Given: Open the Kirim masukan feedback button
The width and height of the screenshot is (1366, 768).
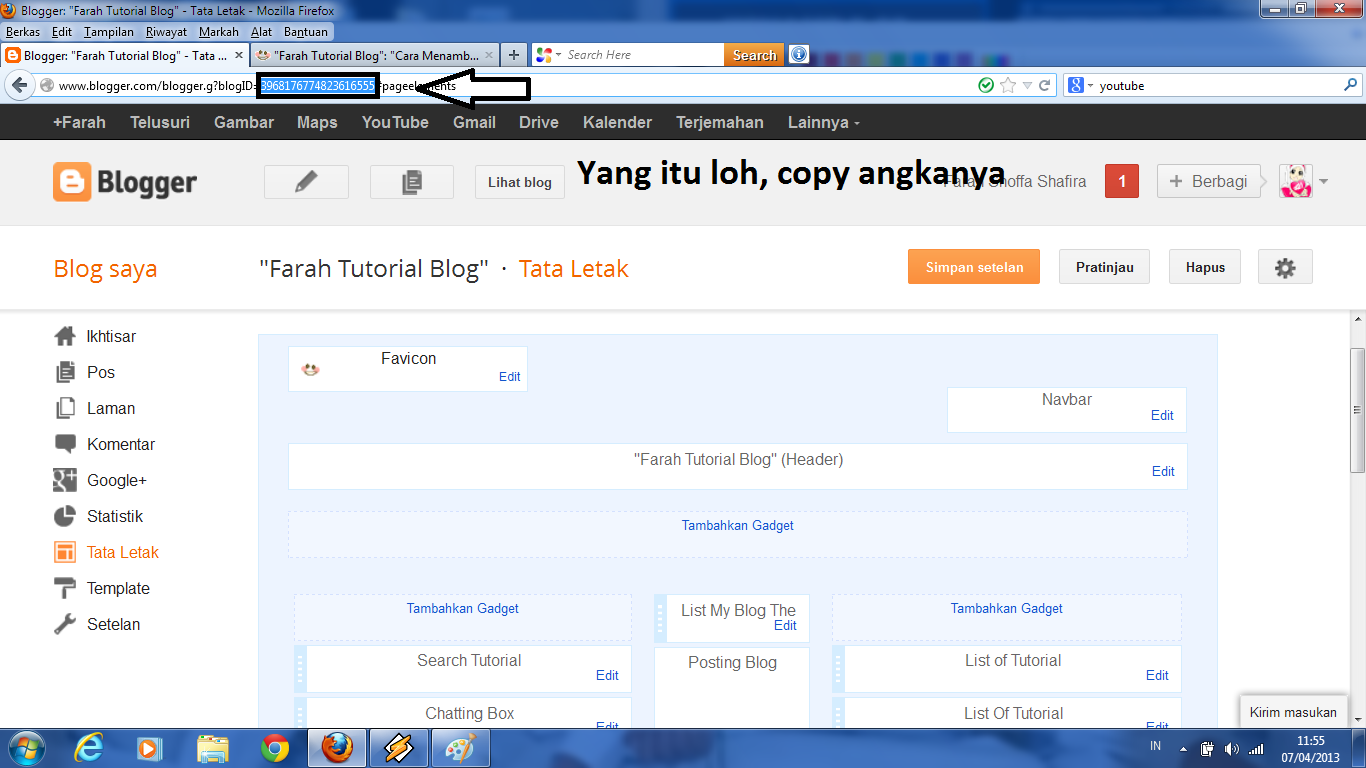Looking at the screenshot, I should [x=1292, y=712].
